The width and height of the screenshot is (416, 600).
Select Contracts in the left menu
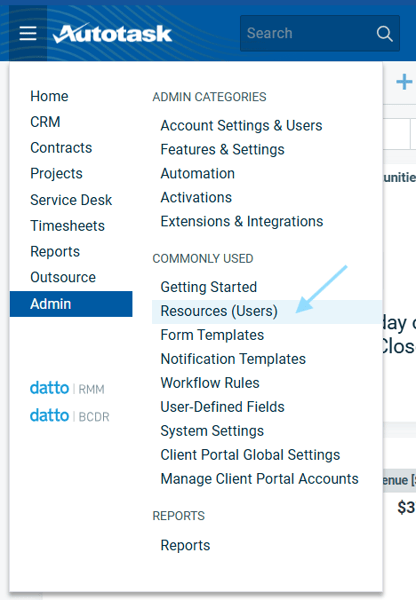point(61,148)
